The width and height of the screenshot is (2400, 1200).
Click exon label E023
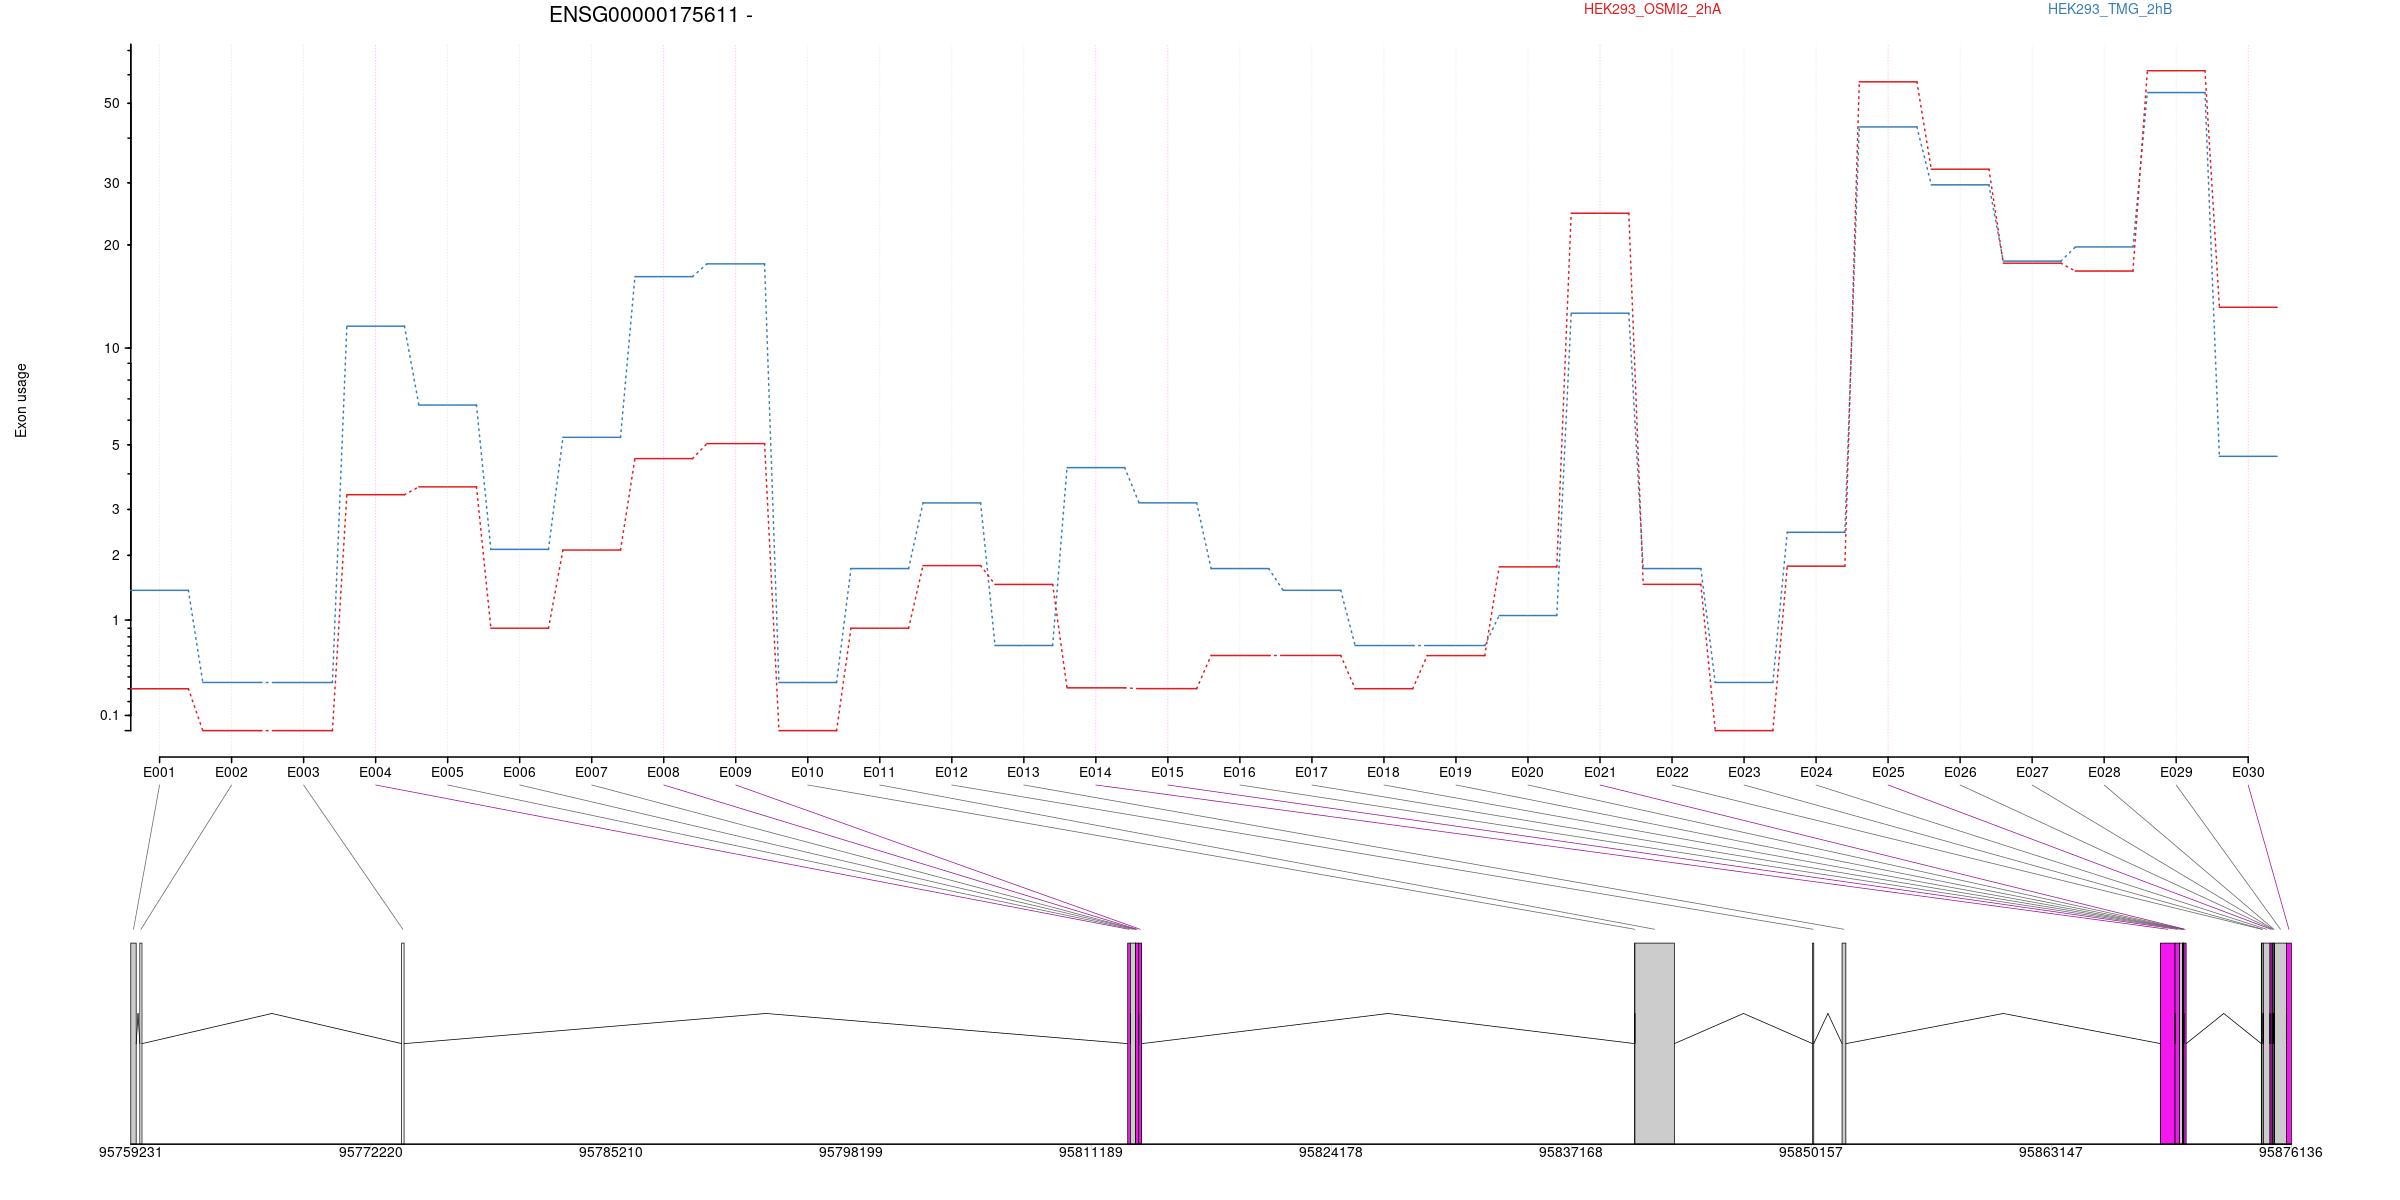coord(1744,772)
